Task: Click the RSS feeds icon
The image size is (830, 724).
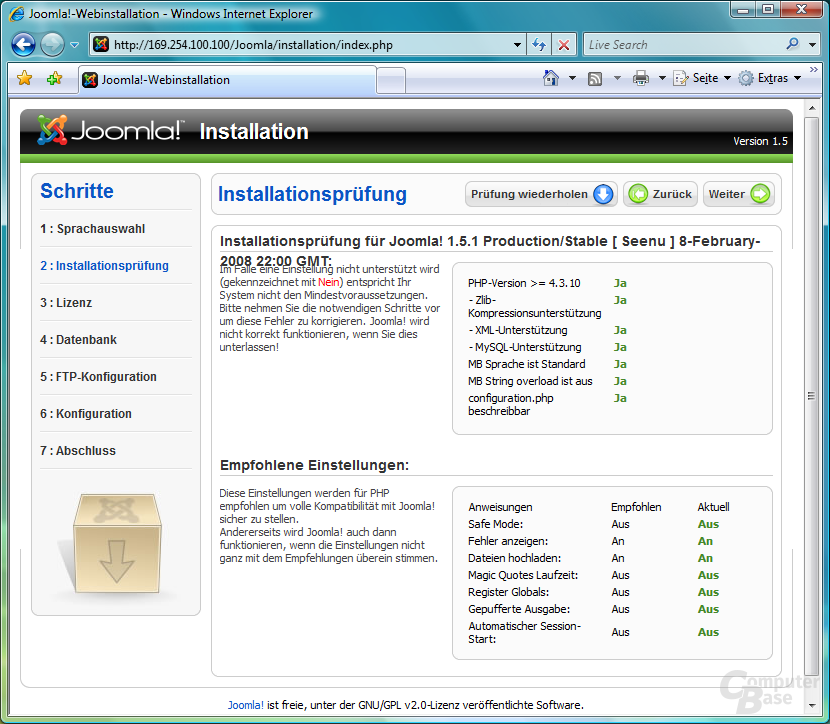Action: click(x=595, y=79)
